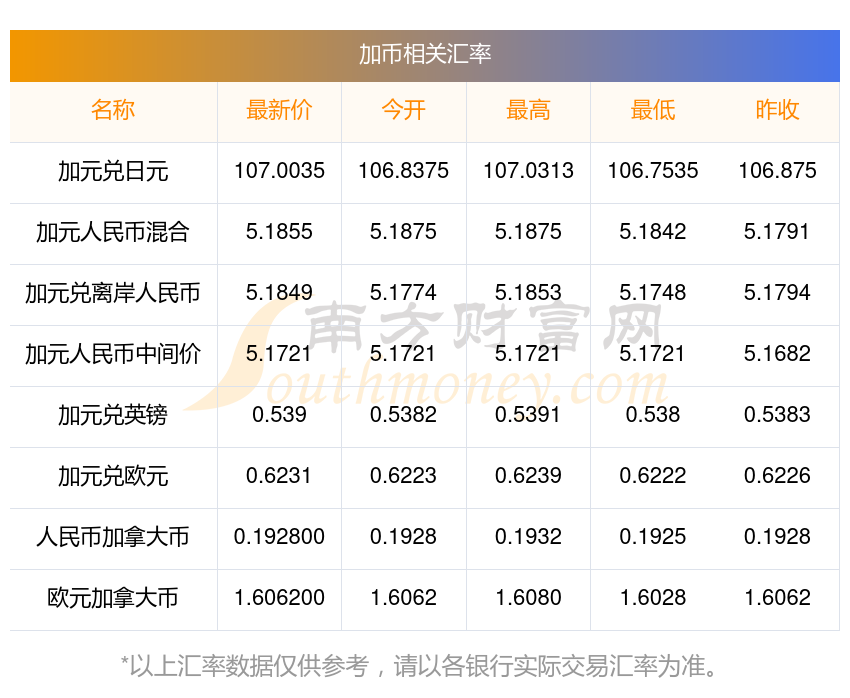
Task: Click the low value 5.1842
Action: click(653, 232)
